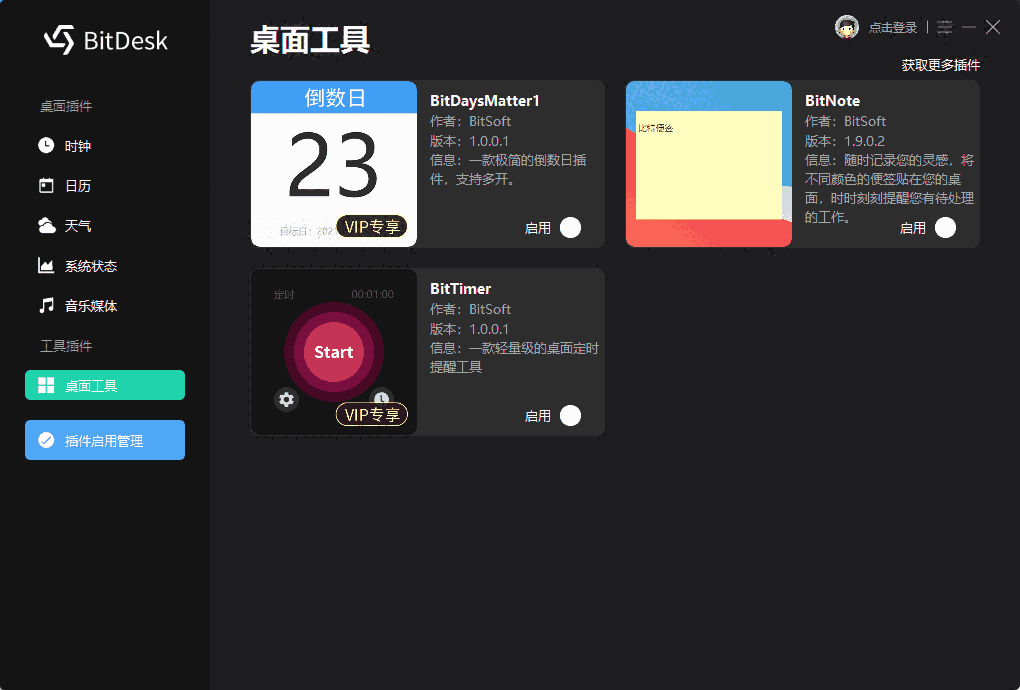Open the hamburger menu near the login area

pyautogui.click(x=944, y=27)
